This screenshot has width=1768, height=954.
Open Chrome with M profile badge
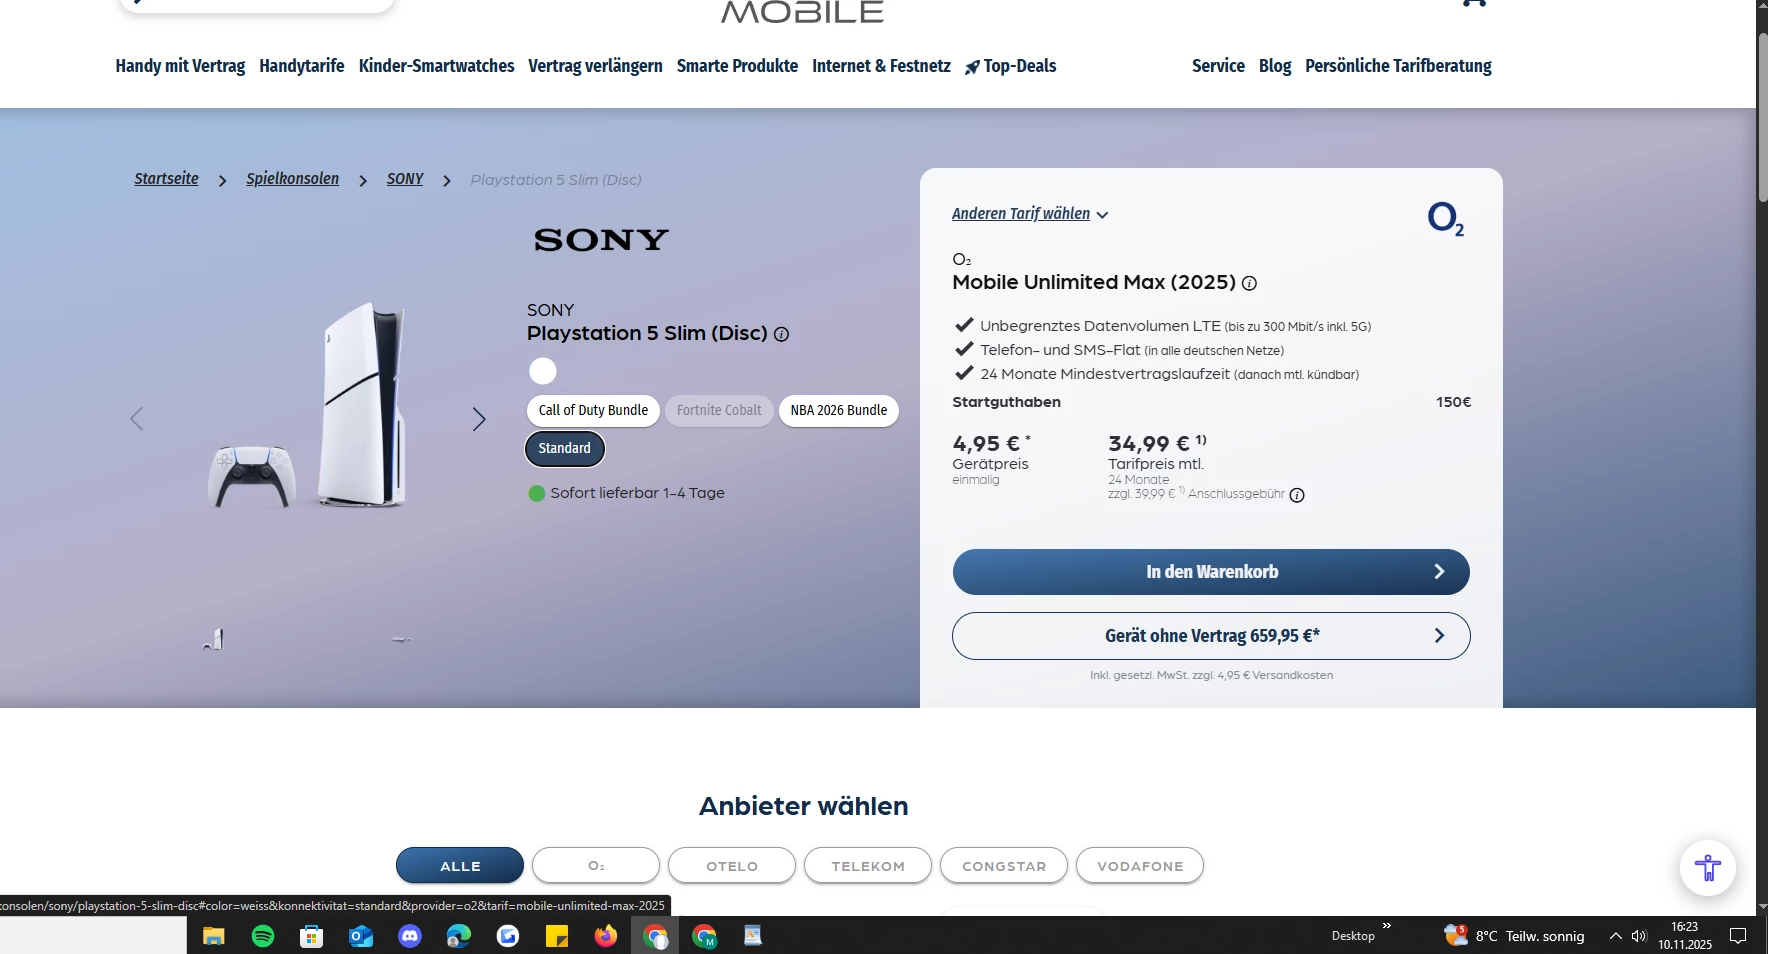pyautogui.click(x=704, y=936)
